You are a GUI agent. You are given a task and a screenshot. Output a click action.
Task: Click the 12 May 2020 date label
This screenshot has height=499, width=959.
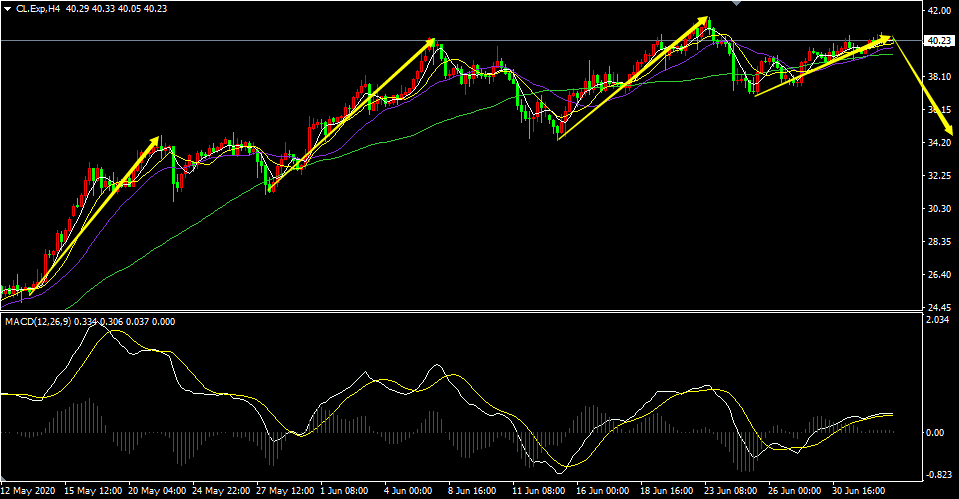tap(28, 491)
